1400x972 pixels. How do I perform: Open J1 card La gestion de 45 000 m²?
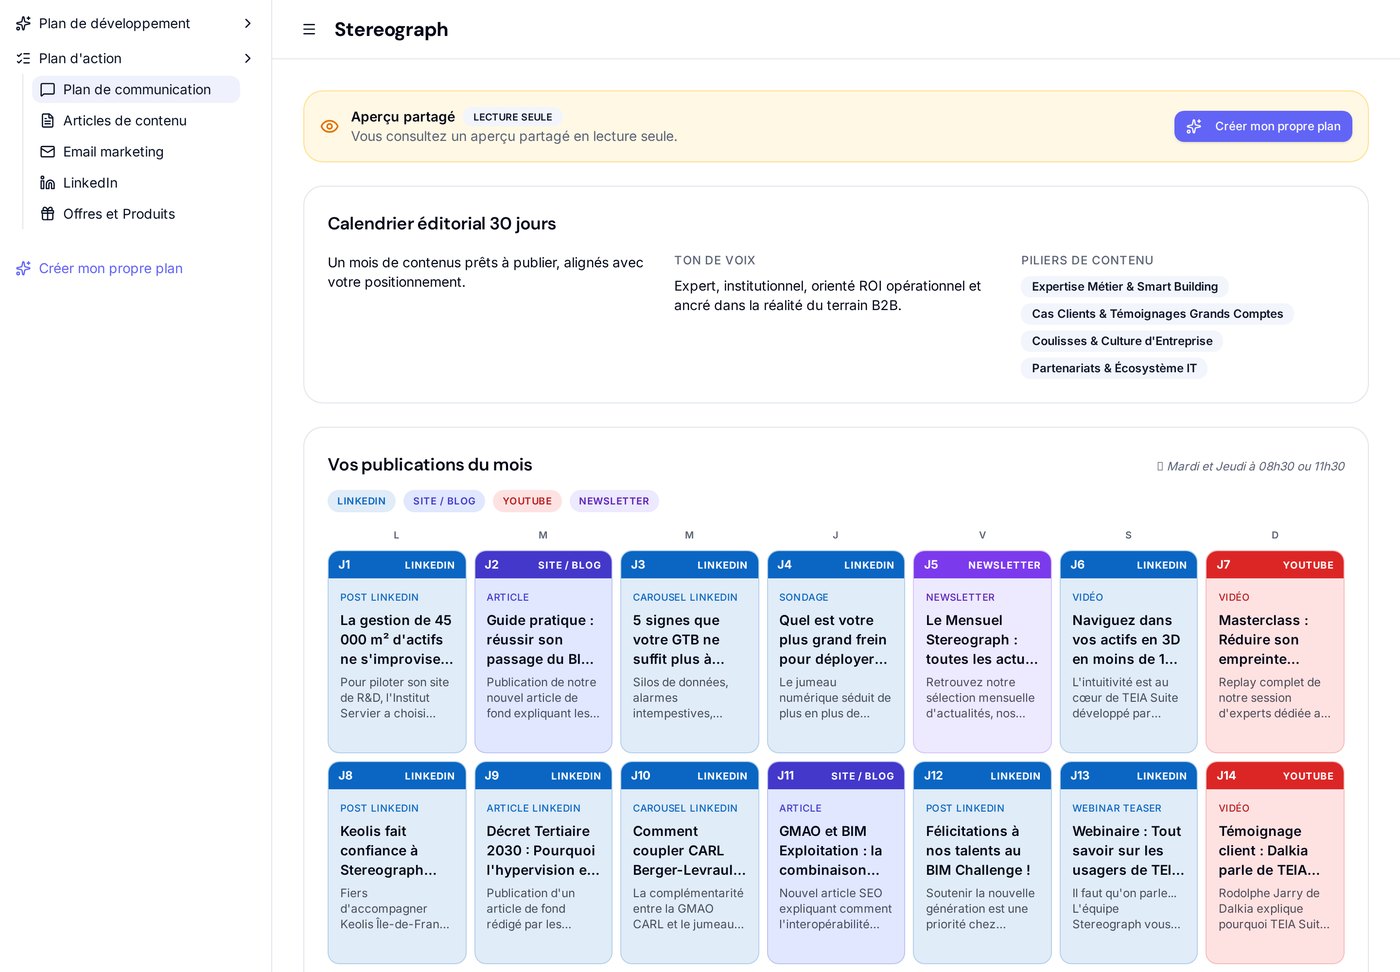click(x=397, y=652)
